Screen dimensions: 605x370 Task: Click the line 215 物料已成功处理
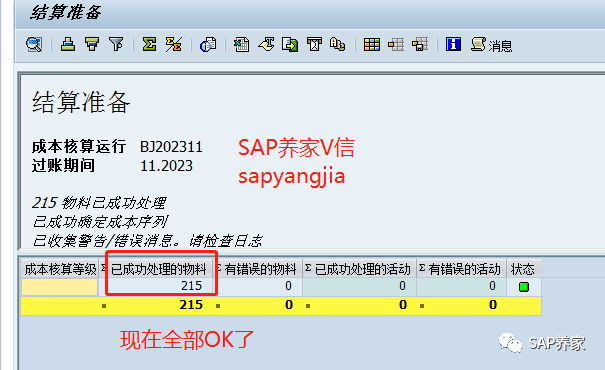pyautogui.click(x=99, y=203)
